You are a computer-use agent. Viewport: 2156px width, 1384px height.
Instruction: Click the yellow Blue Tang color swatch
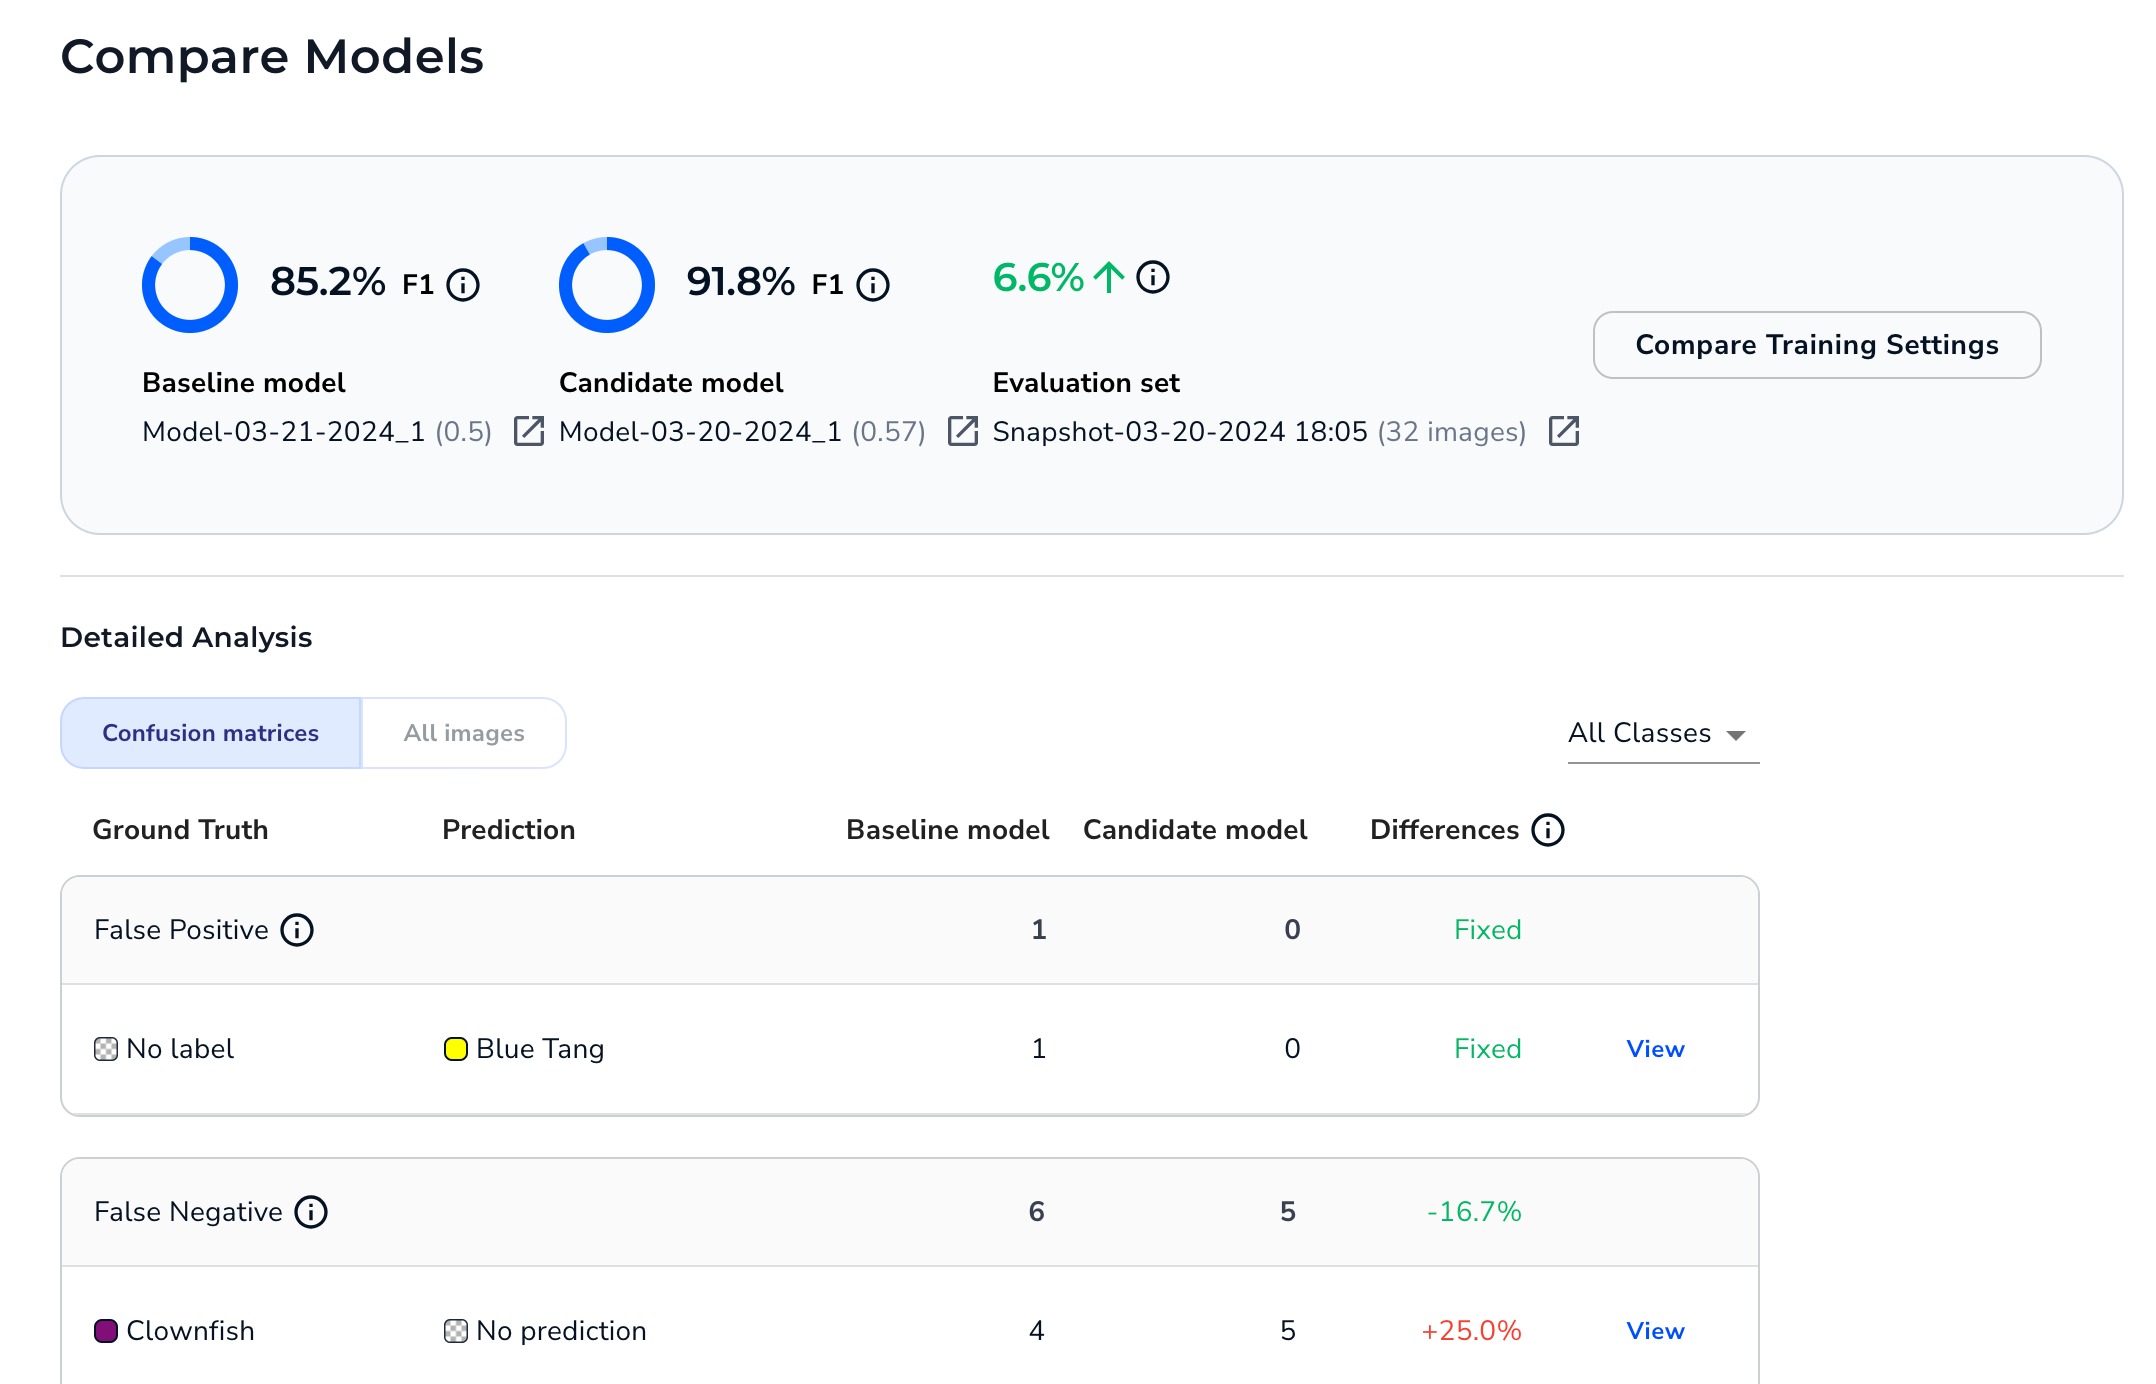click(x=455, y=1049)
